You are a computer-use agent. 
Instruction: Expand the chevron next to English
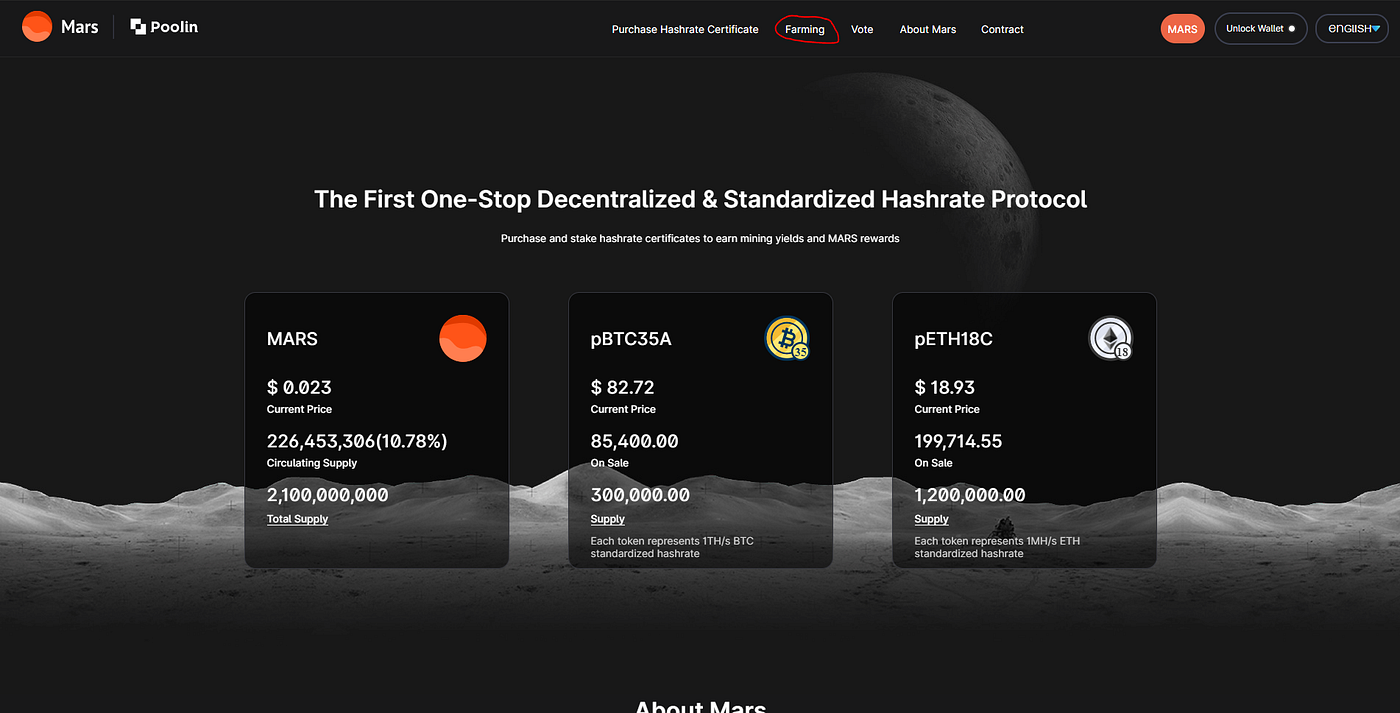click(1377, 28)
